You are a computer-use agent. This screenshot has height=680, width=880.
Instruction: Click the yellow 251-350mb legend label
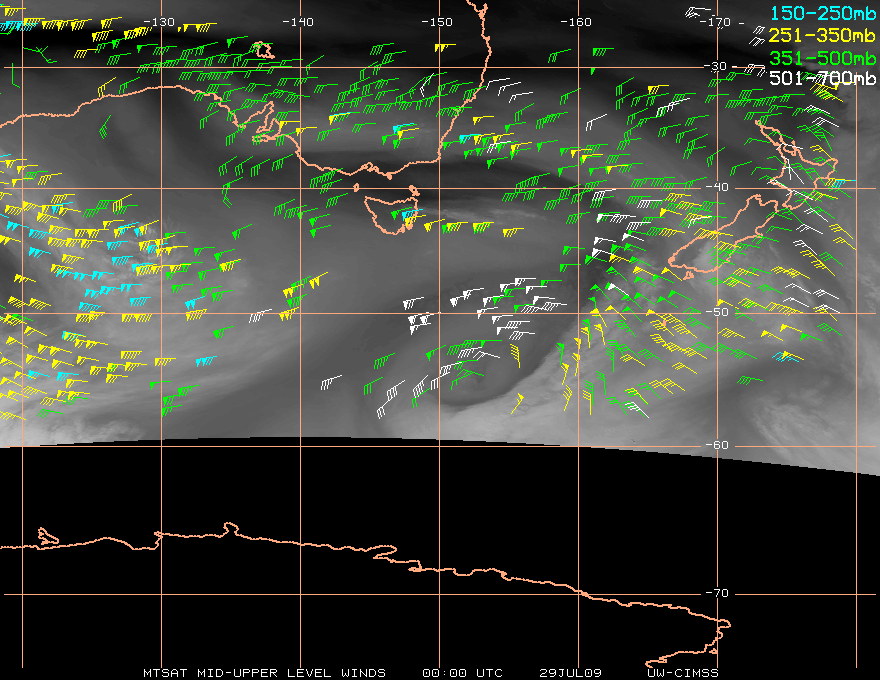click(x=822, y=35)
